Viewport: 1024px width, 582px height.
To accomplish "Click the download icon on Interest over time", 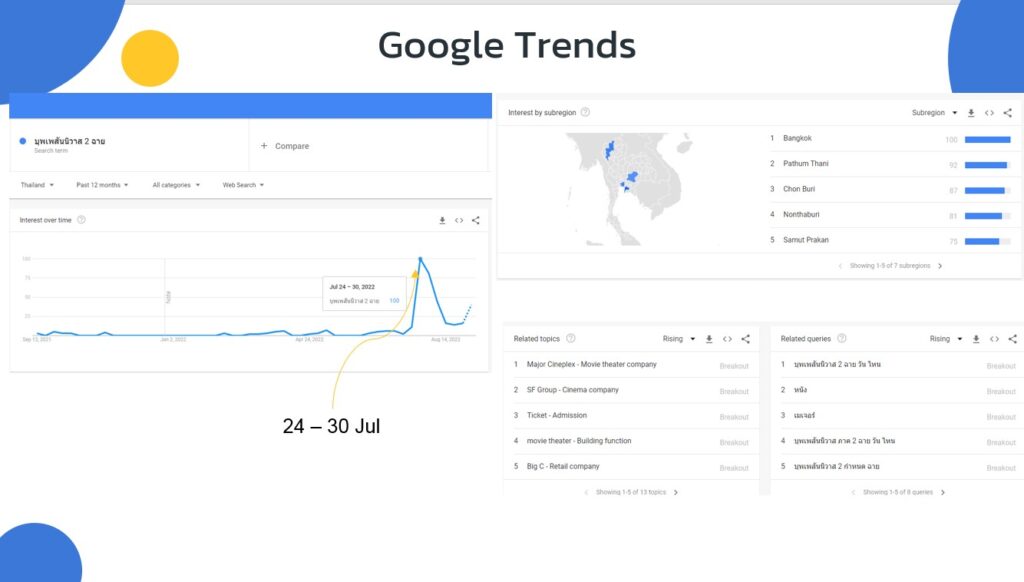I will 443,219.
